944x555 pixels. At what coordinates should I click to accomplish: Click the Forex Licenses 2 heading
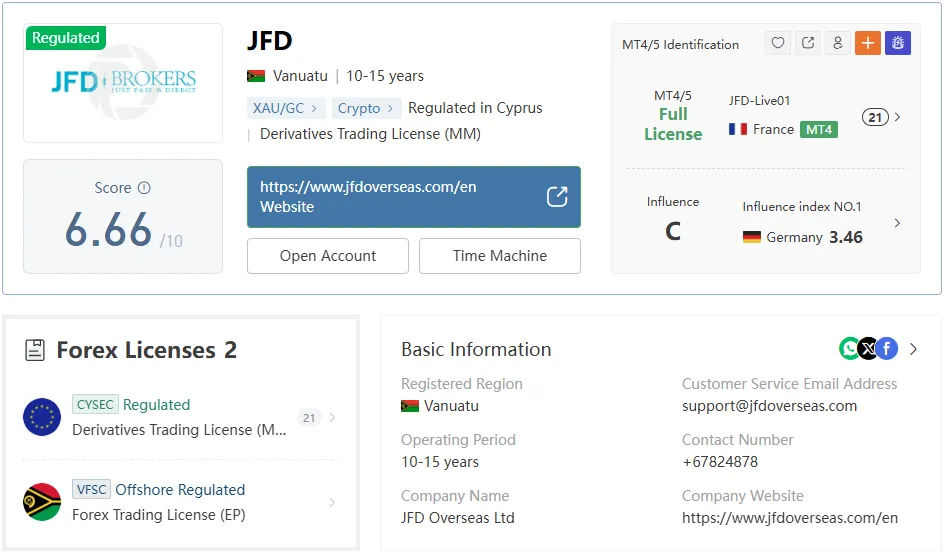pyautogui.click(x=146, y=350)
